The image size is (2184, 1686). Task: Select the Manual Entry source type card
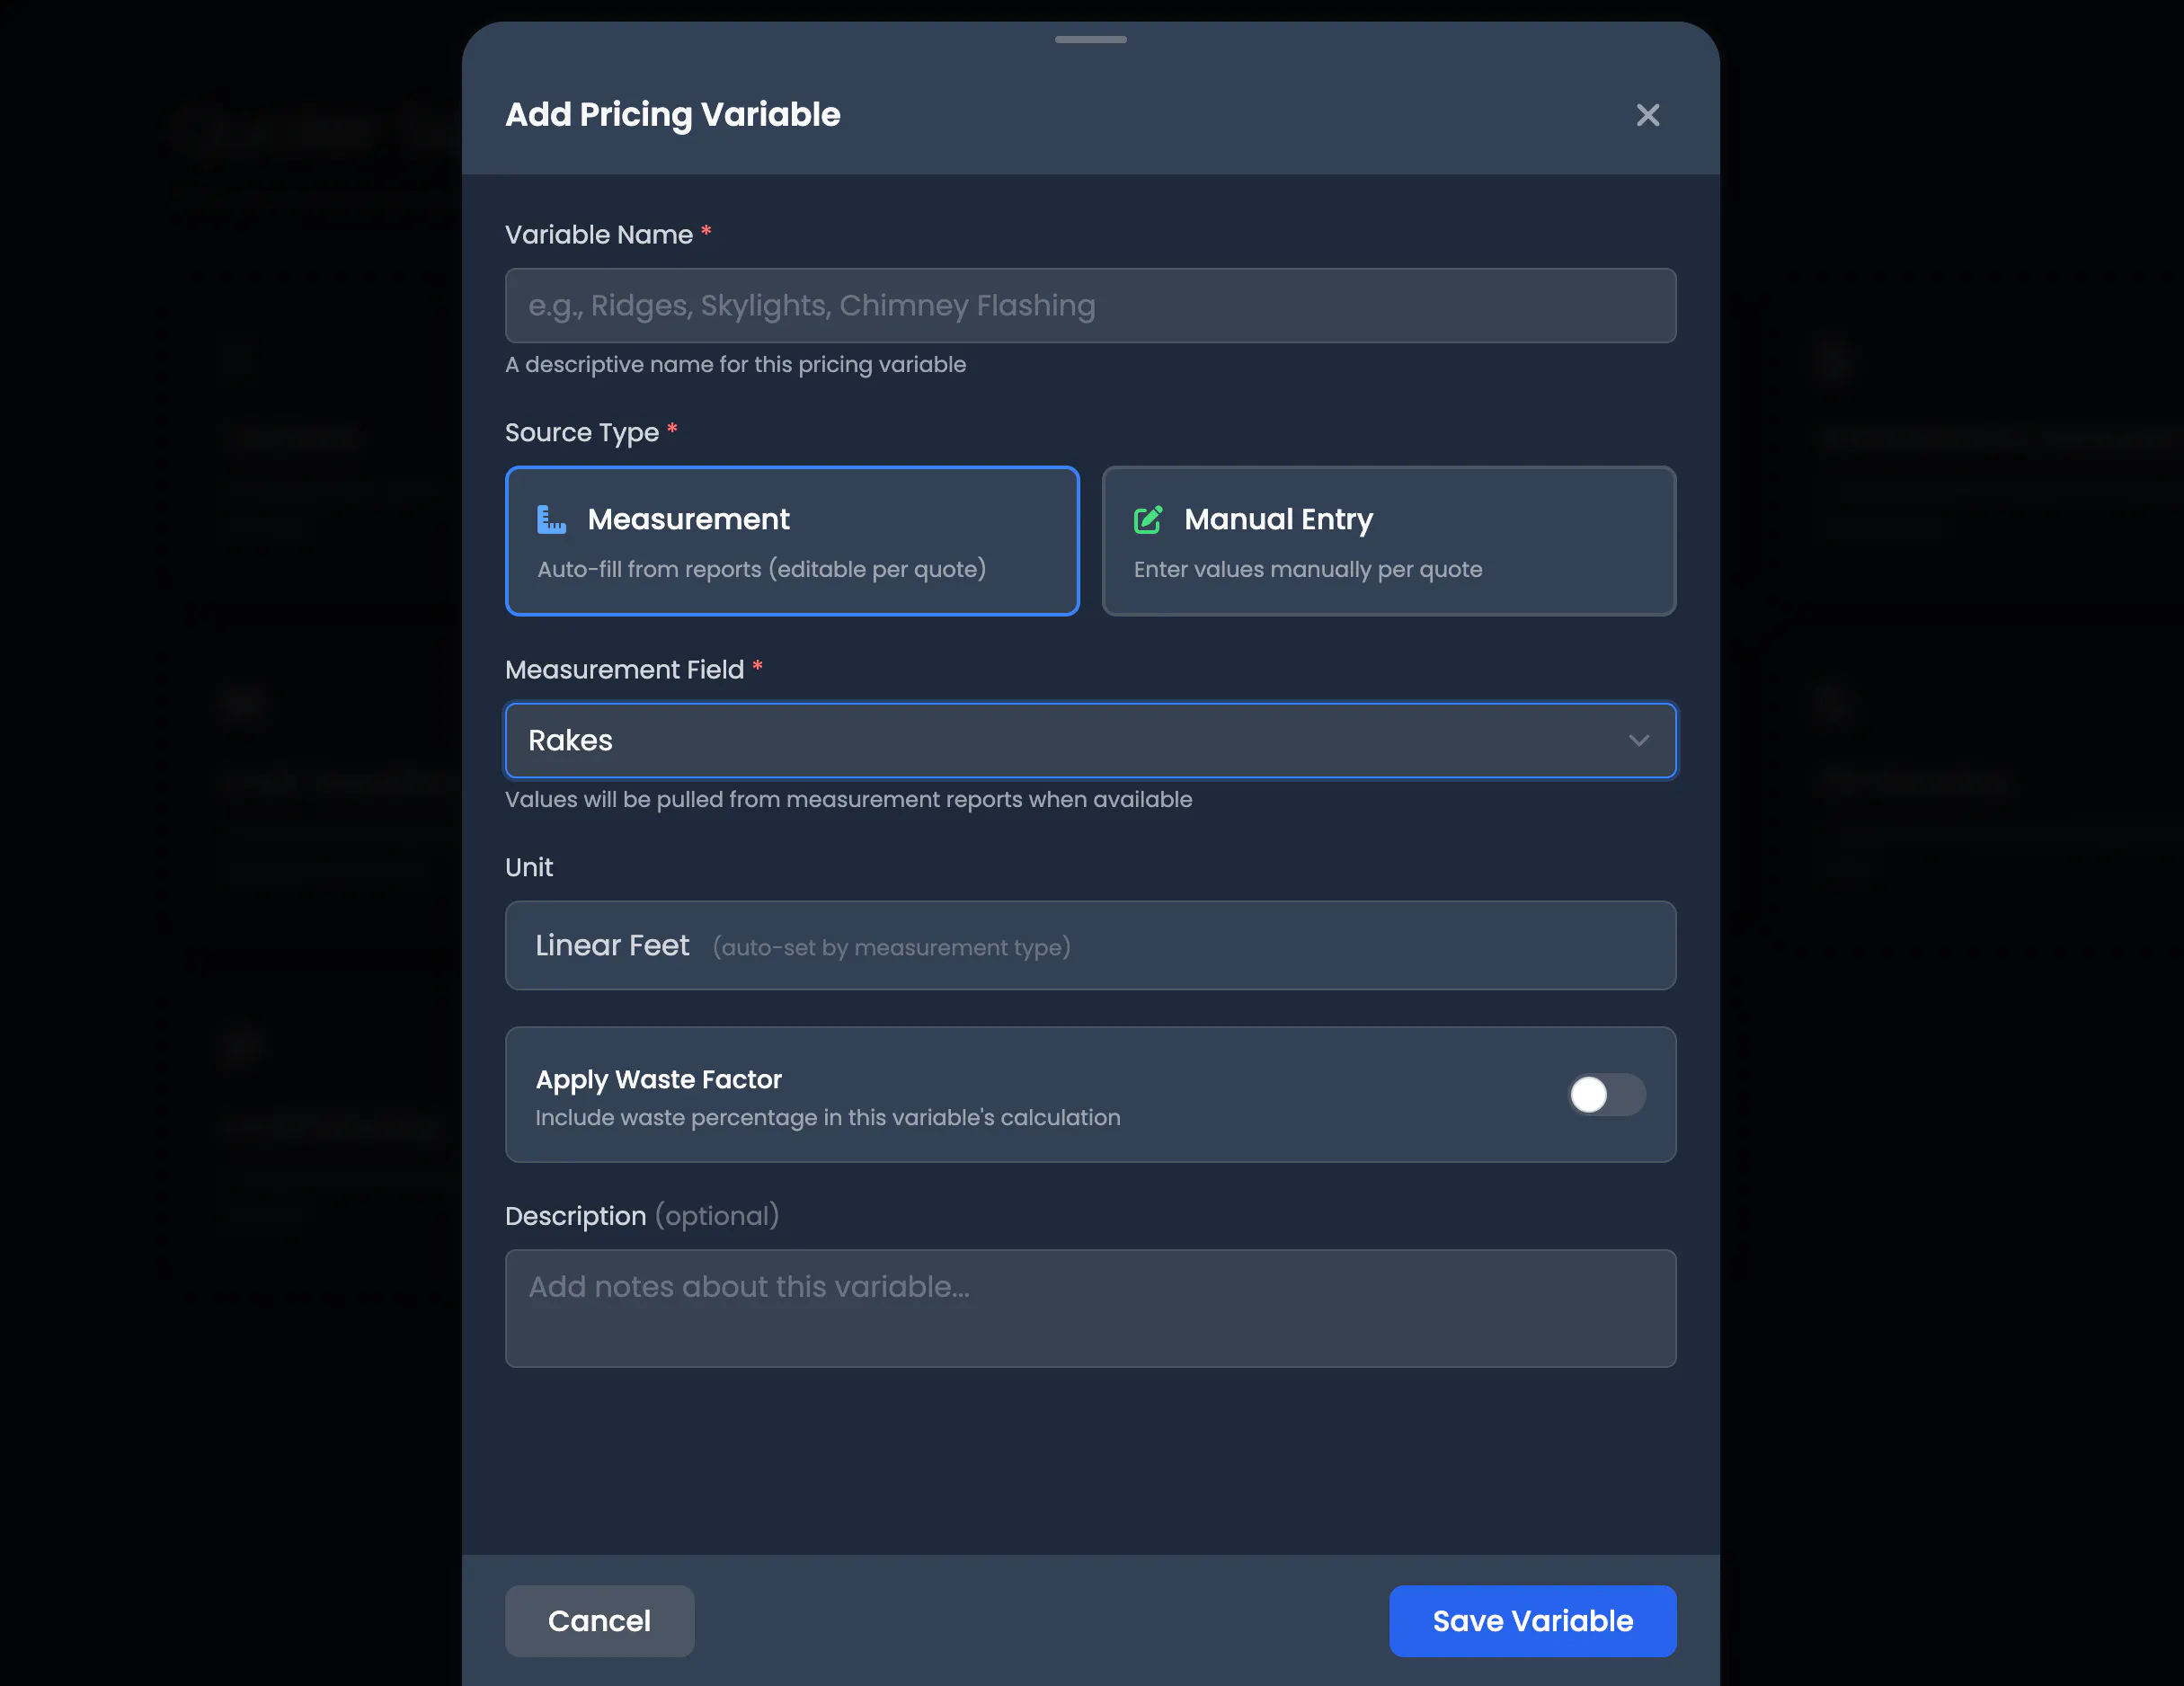click(1388, 541)
